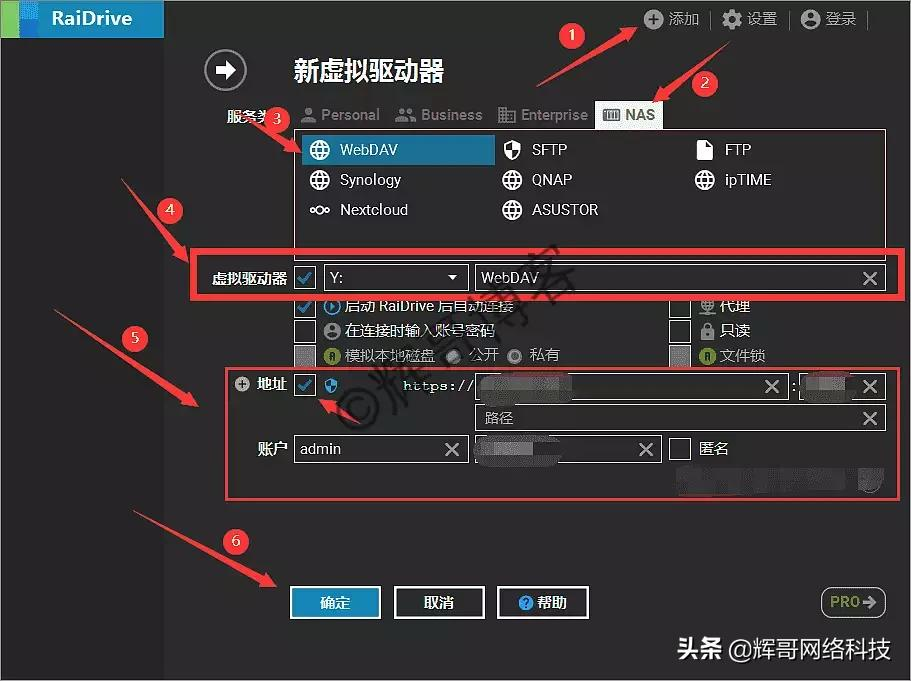Select the ipTIME service
Screen dimensions: 911x681
click(x=733, y=180)
